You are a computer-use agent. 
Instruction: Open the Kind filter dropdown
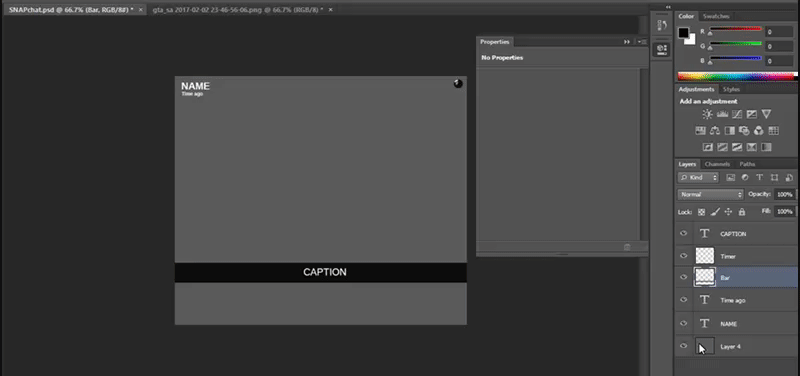(x=698, y=178)
